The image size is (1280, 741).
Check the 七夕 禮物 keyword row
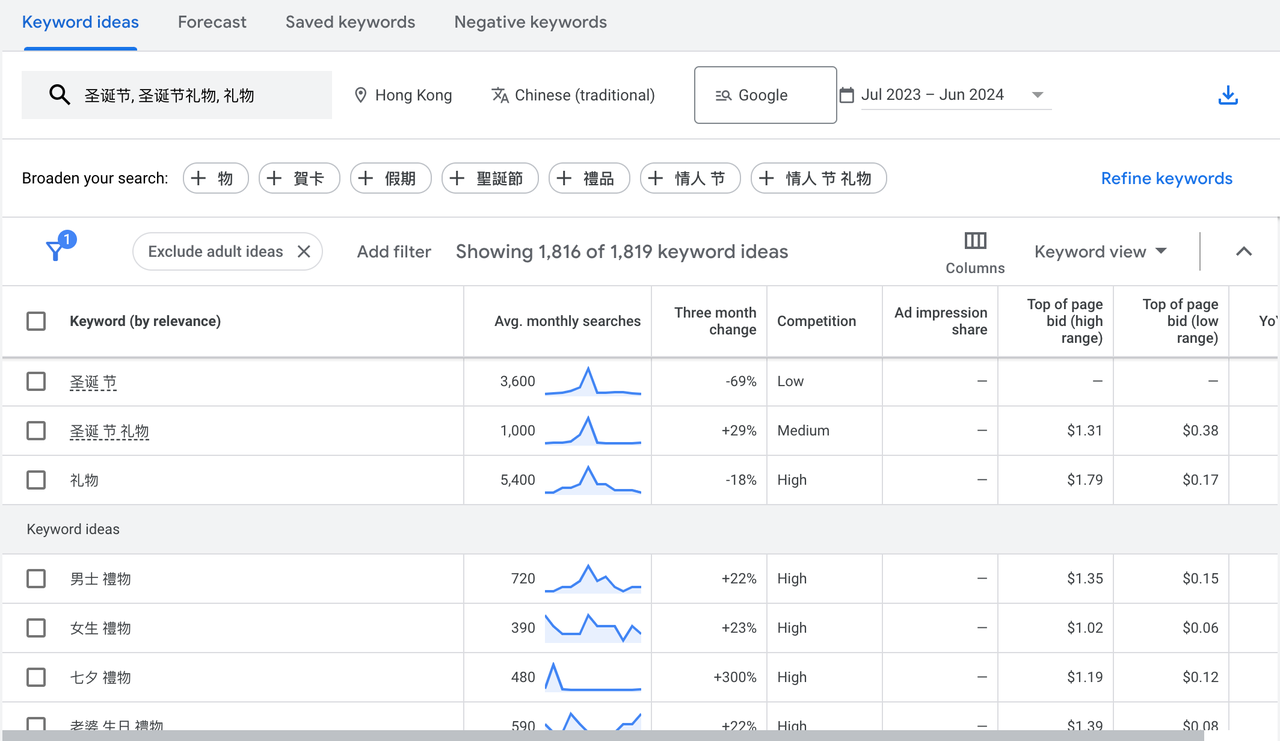tap(36, 677)
